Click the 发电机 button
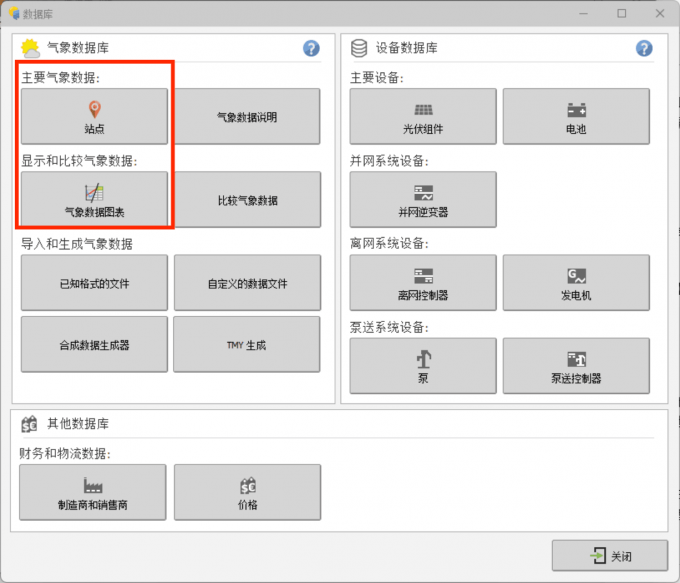Screen dimensions: 680x583 coord(576,283)
